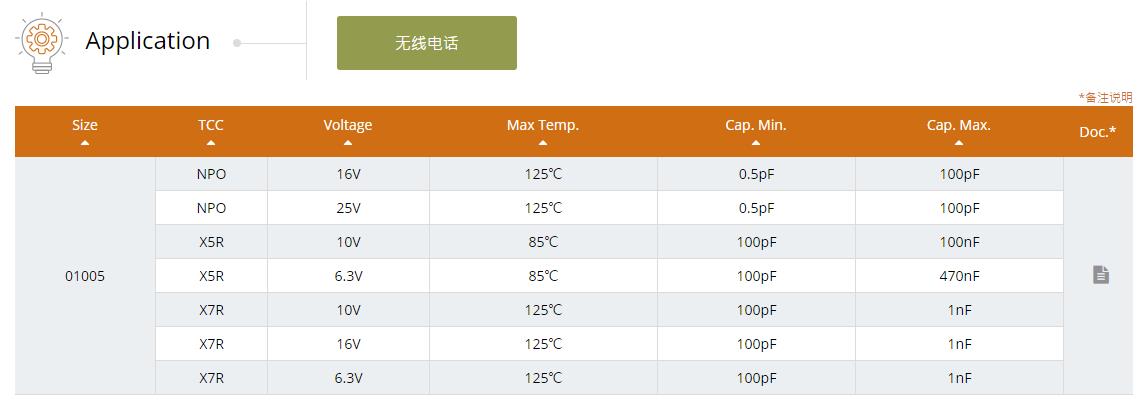Open the 备注说明 note link
Screen dimensions: 1143x400
[1105, 97]
